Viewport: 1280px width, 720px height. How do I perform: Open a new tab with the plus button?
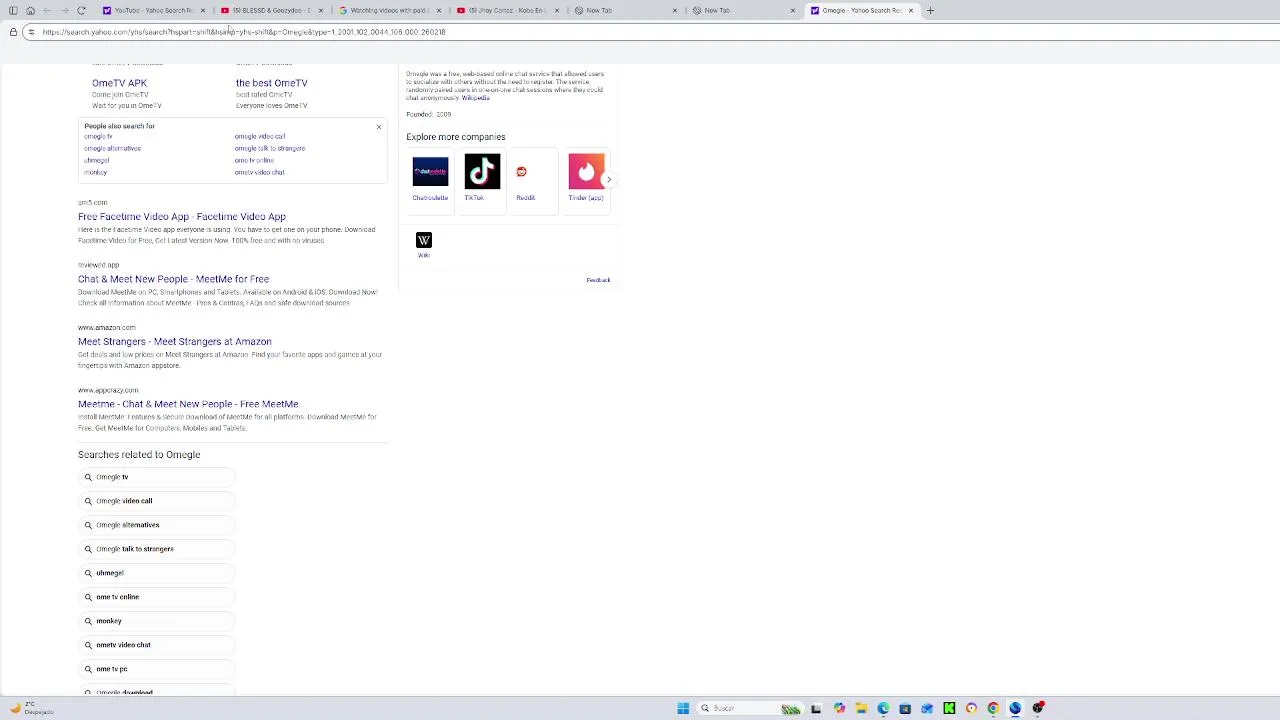point(930,10)
